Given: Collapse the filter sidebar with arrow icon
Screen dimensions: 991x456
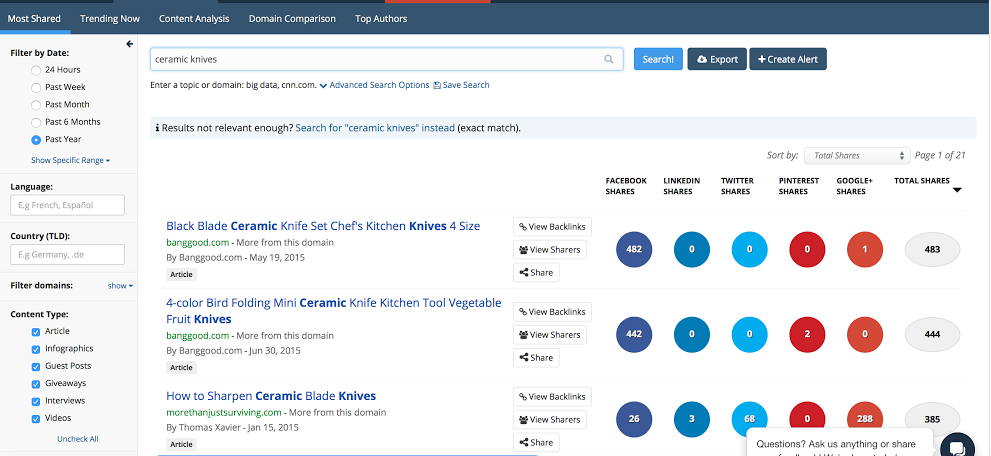Looking at the screenshot, I should (129, 44).
